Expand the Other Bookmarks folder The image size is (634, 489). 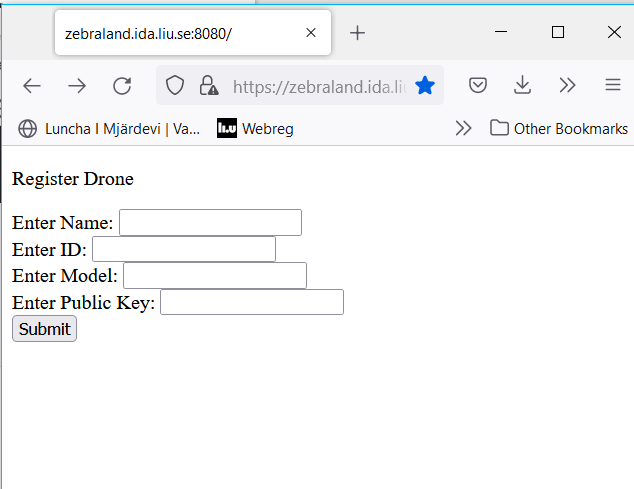tap(559, 129)
